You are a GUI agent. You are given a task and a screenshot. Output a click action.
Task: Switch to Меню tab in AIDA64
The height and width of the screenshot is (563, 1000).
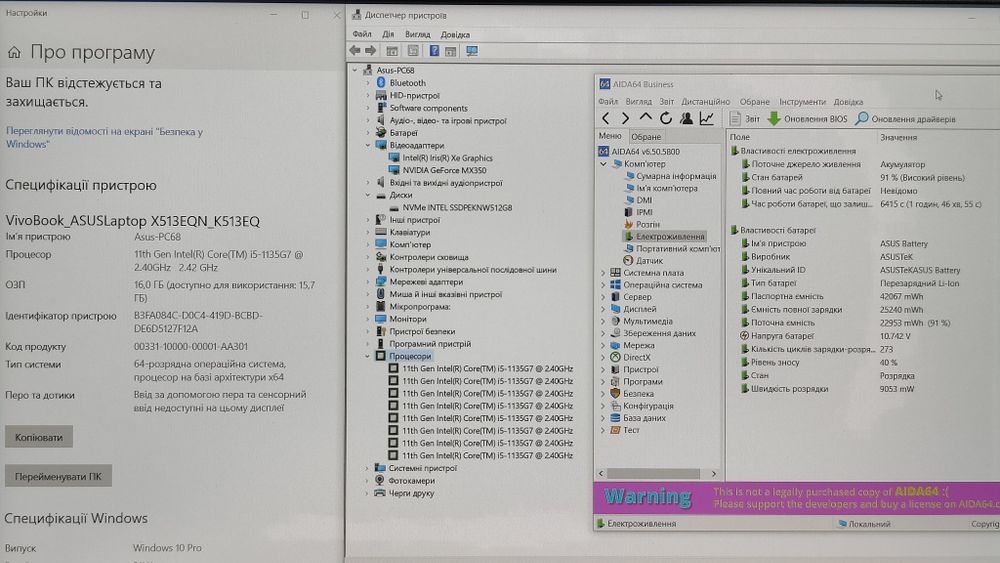[x=610, y=136]
